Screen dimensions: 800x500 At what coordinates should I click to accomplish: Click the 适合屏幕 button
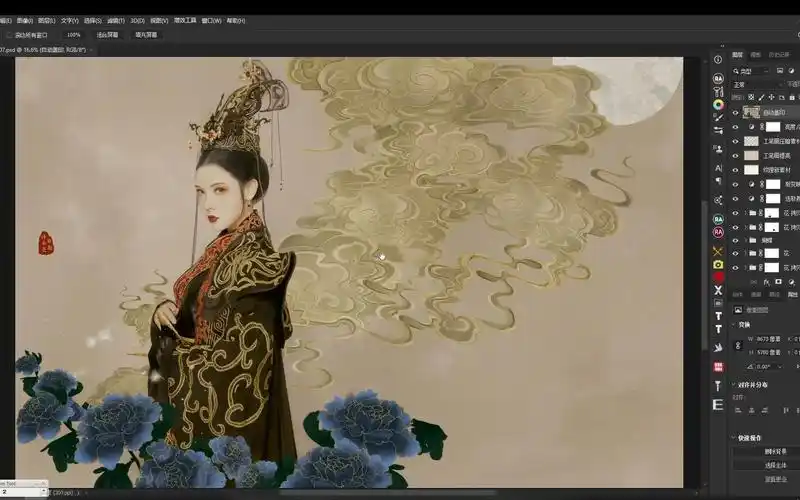pyautogui.click(x=107, y=35)
